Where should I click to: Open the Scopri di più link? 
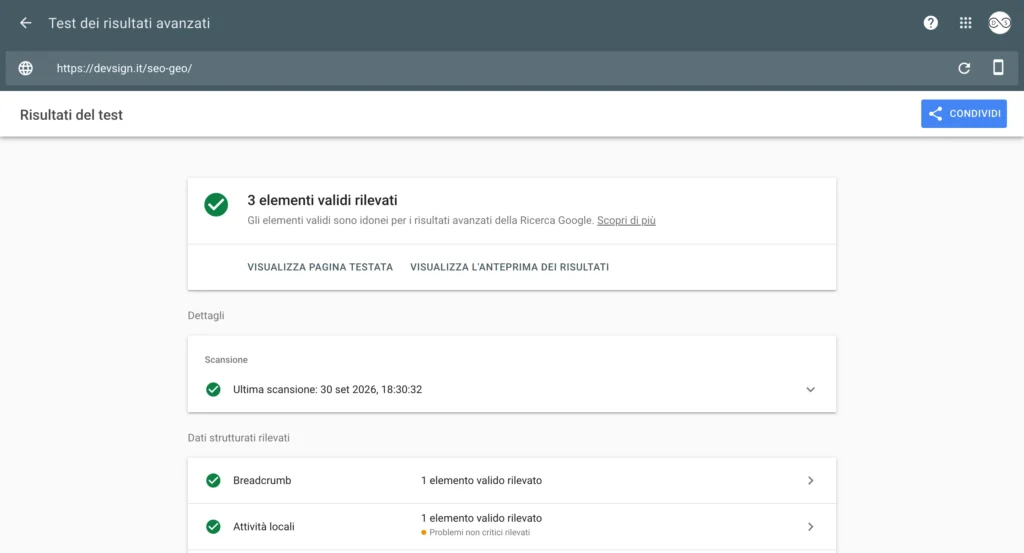tap(626, 221)
